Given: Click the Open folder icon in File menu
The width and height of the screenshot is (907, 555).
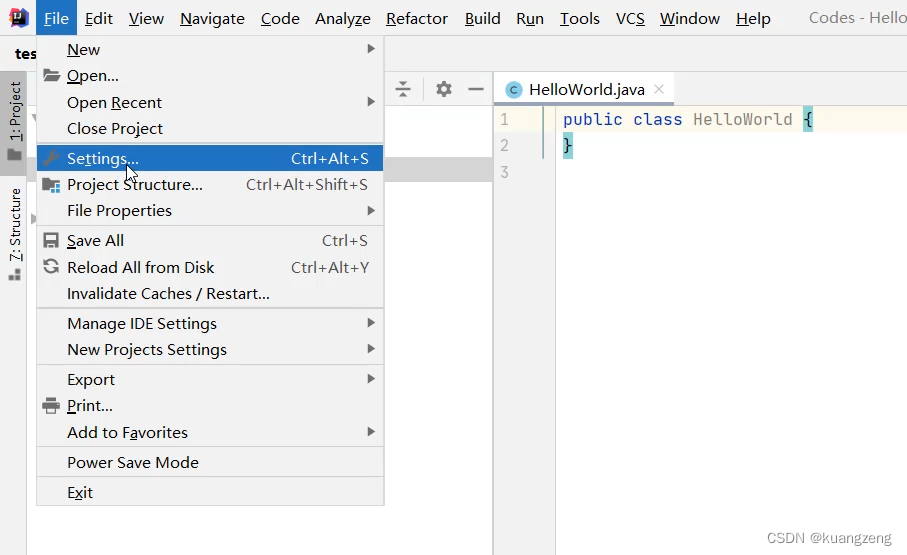Looking at the screenshot, I should (x=51, y=75).
